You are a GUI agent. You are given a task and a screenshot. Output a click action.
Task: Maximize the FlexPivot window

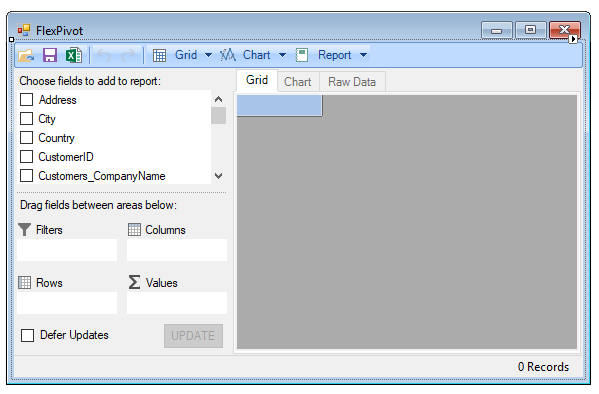pyautogui.click(x=530, y=30)
